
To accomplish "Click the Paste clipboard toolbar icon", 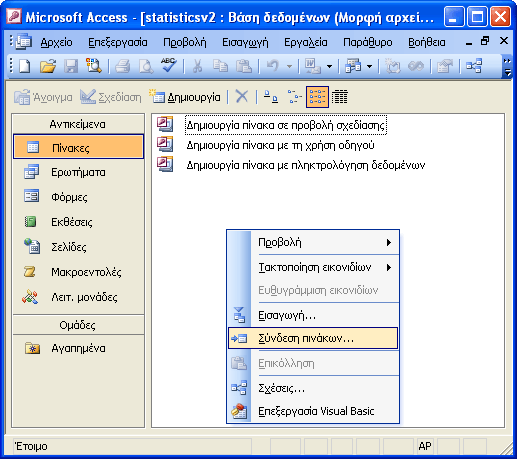I will tap(244, 66).
